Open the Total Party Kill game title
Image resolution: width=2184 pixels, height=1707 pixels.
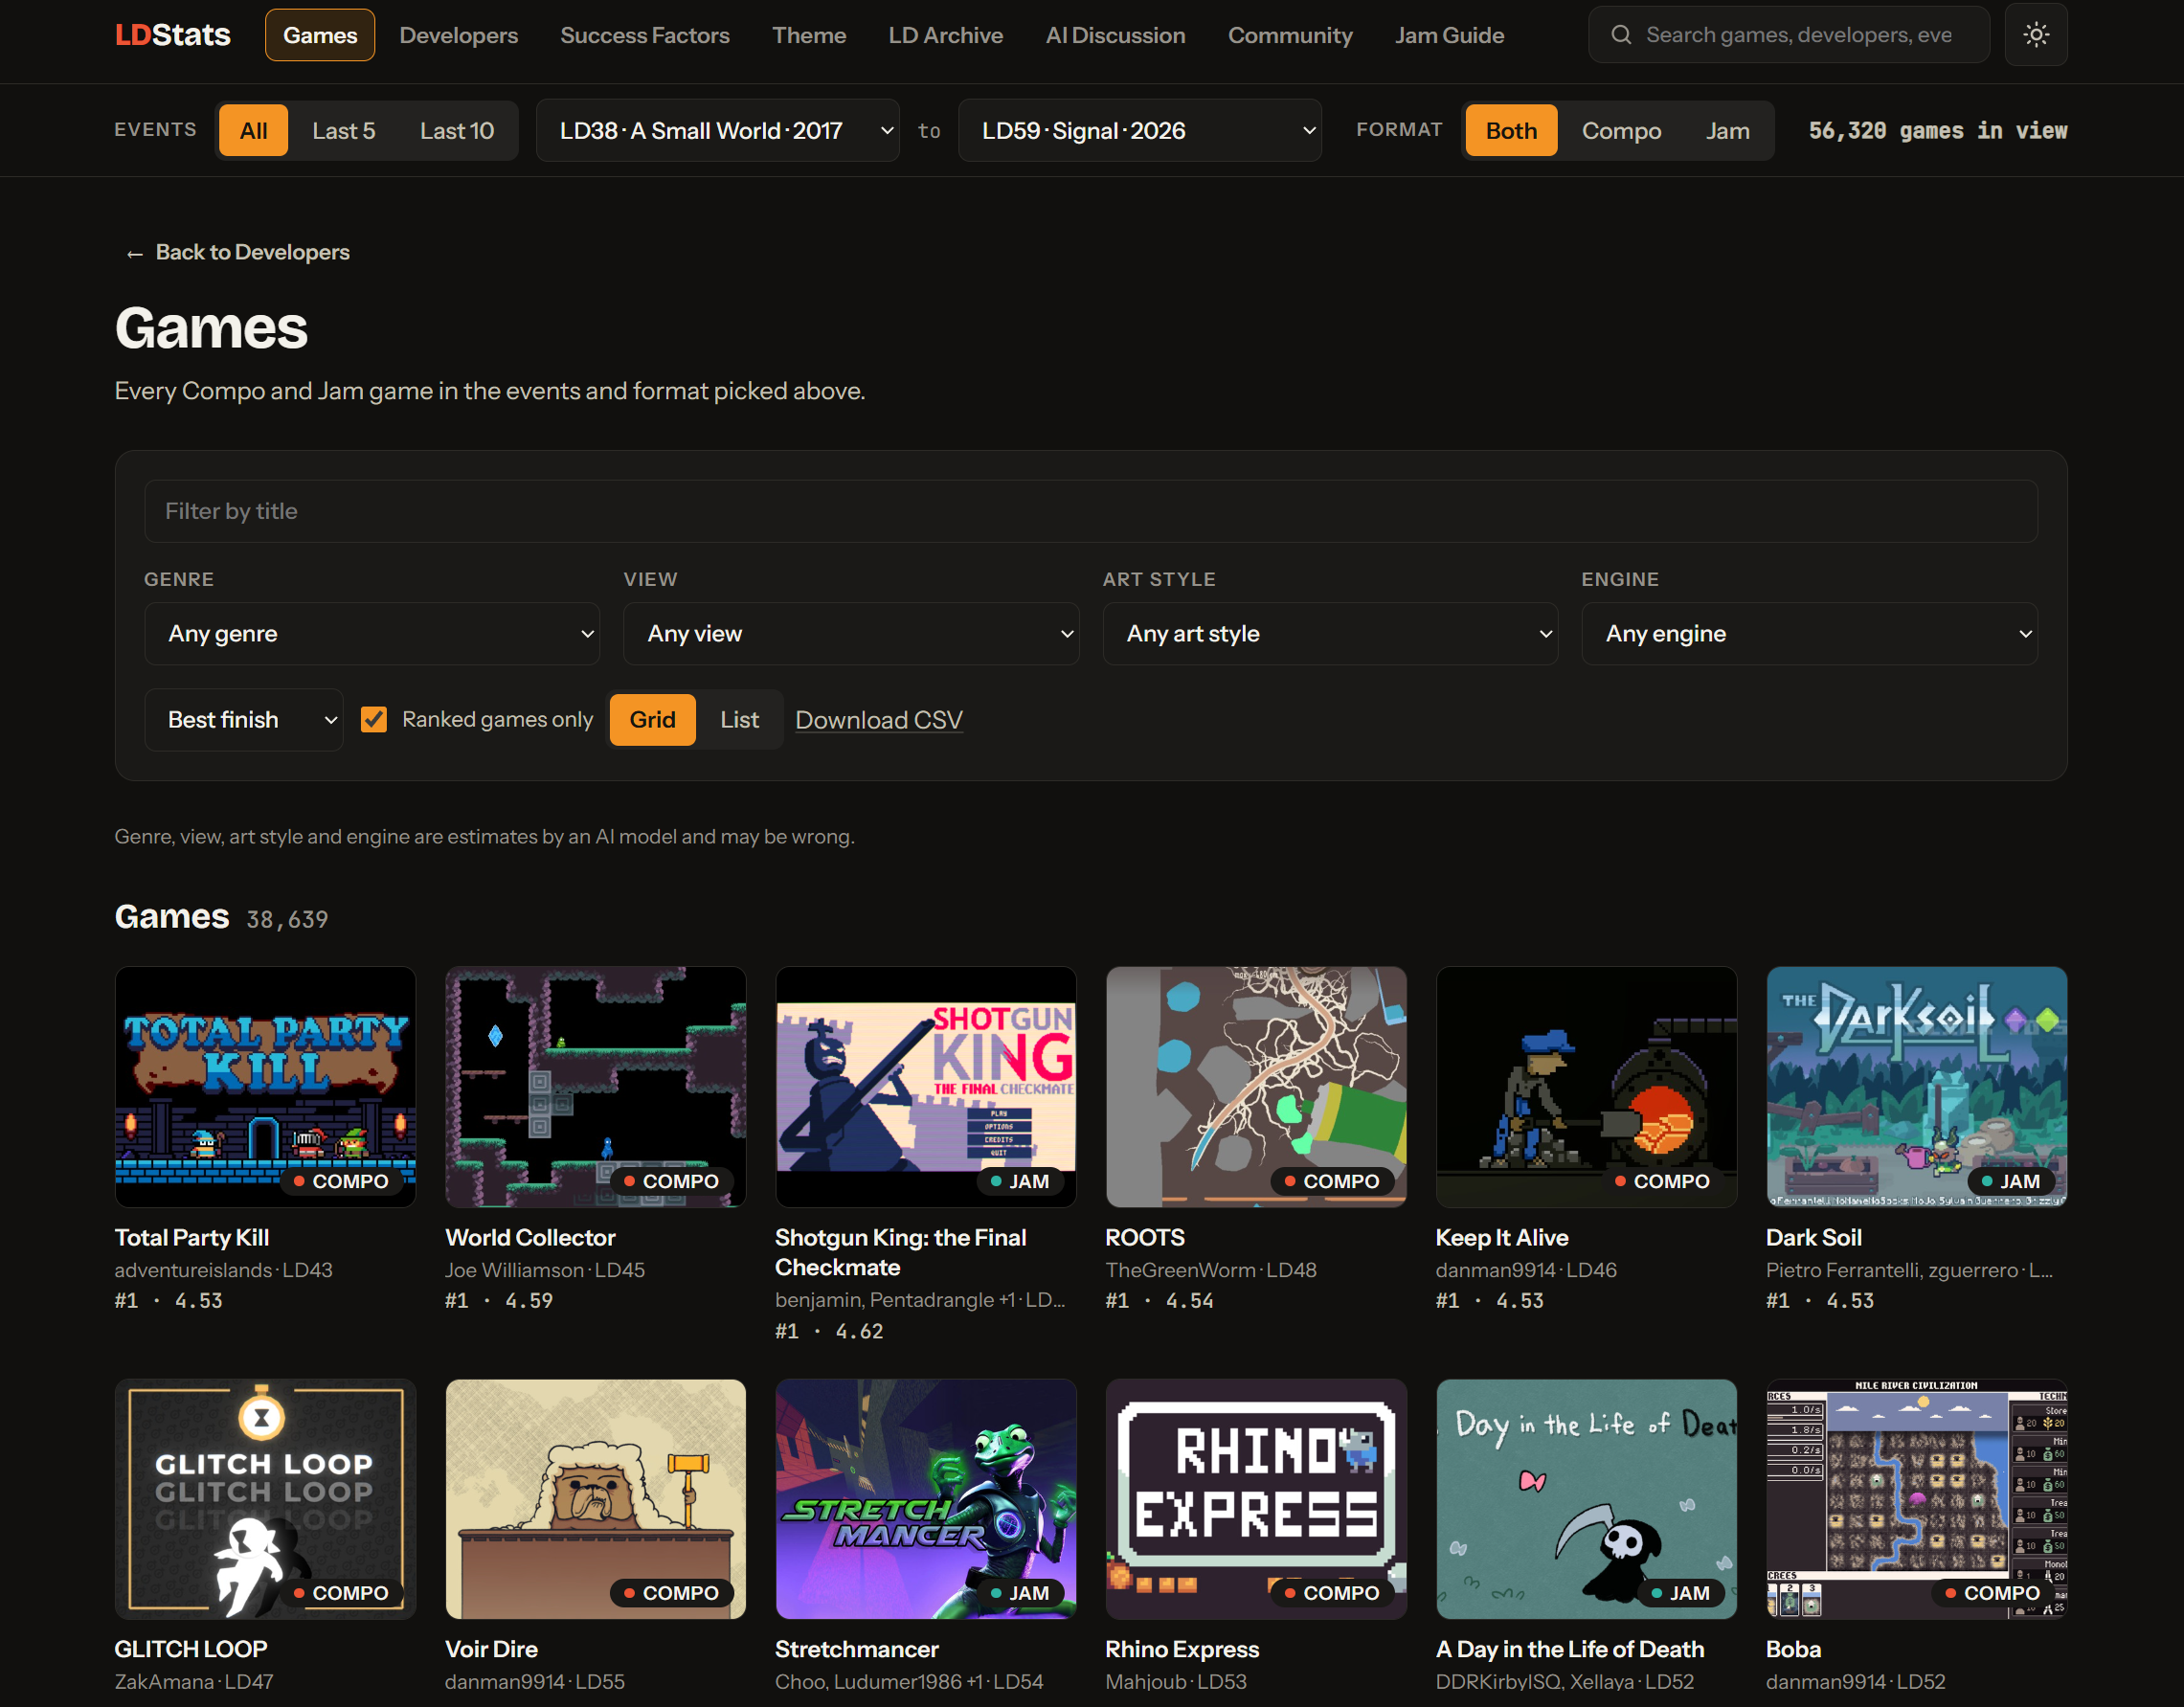pyautogui.click(x=192, y=1237)
